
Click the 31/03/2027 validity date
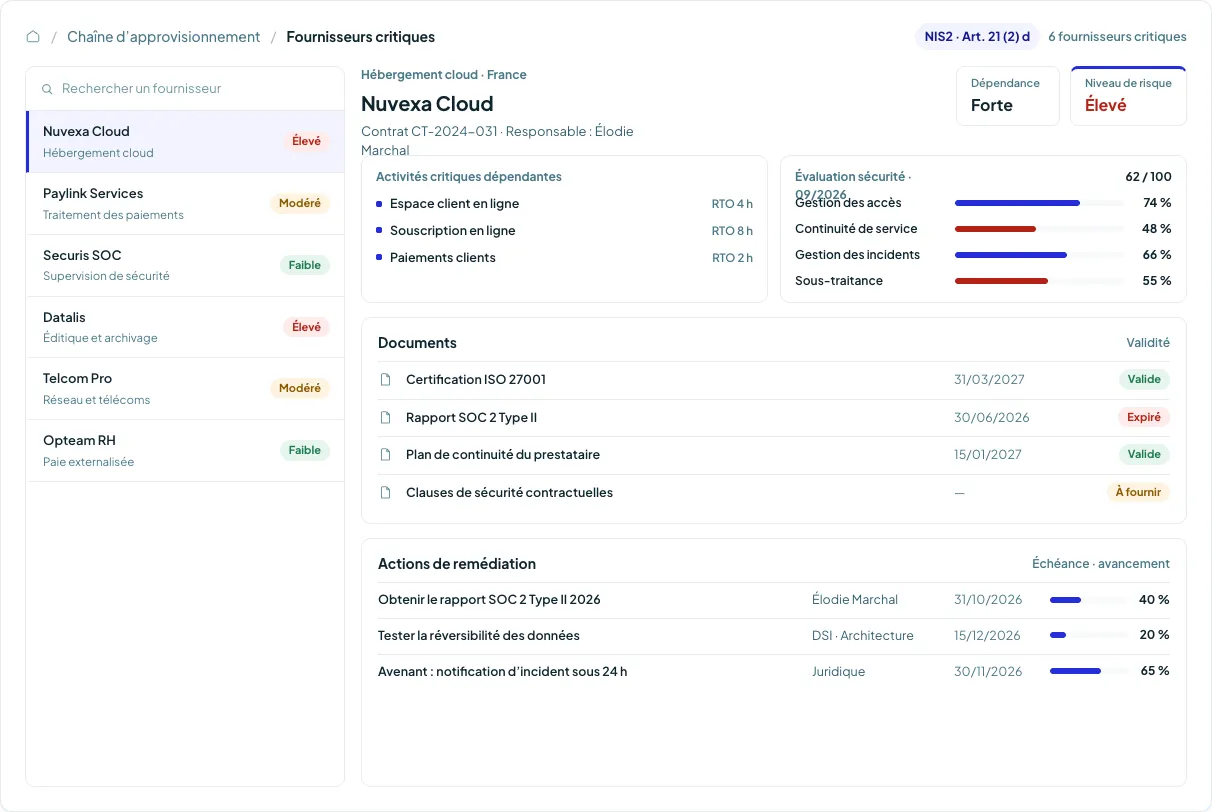point(989,380)
